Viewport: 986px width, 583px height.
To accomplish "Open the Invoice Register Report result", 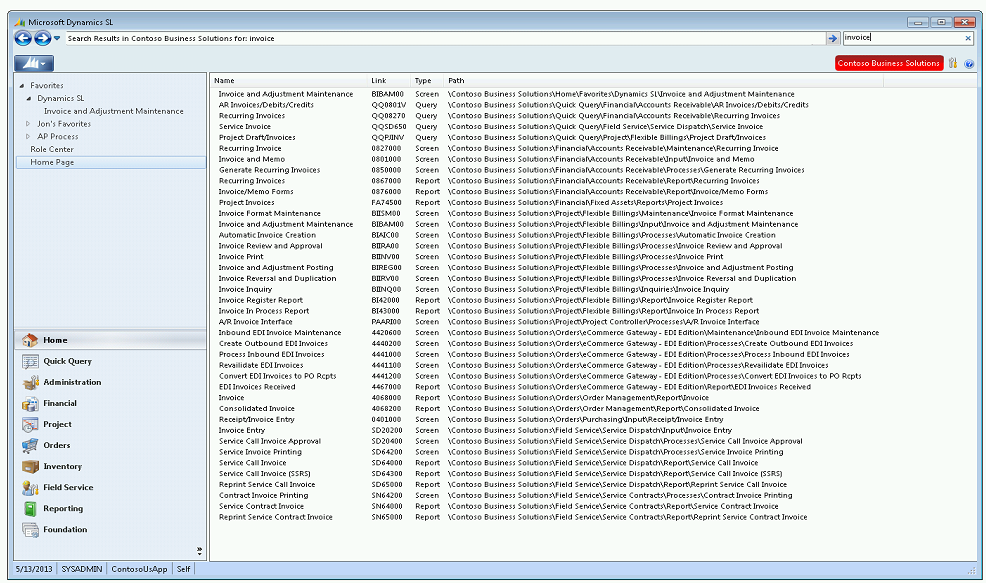I will click(260, 300).
